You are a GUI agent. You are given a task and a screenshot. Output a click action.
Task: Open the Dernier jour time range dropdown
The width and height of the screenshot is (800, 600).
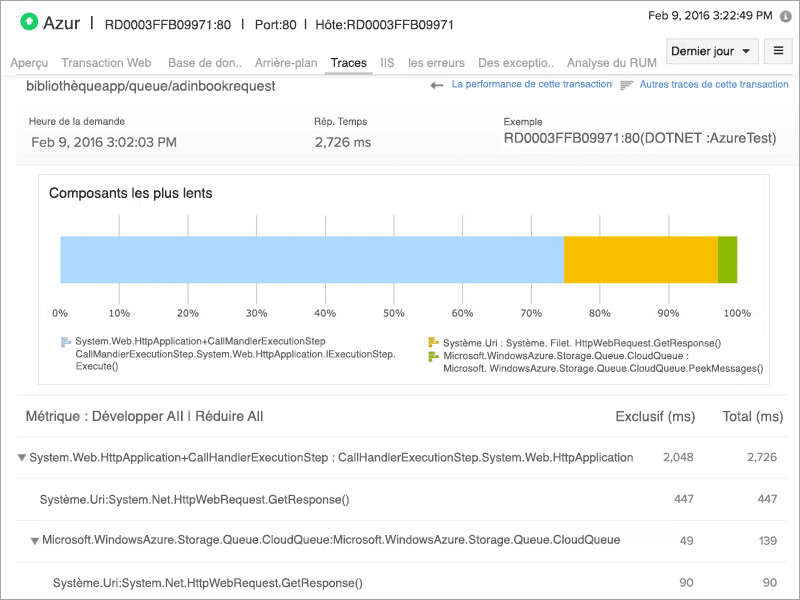pyautogui.click(x=711, y=51)
